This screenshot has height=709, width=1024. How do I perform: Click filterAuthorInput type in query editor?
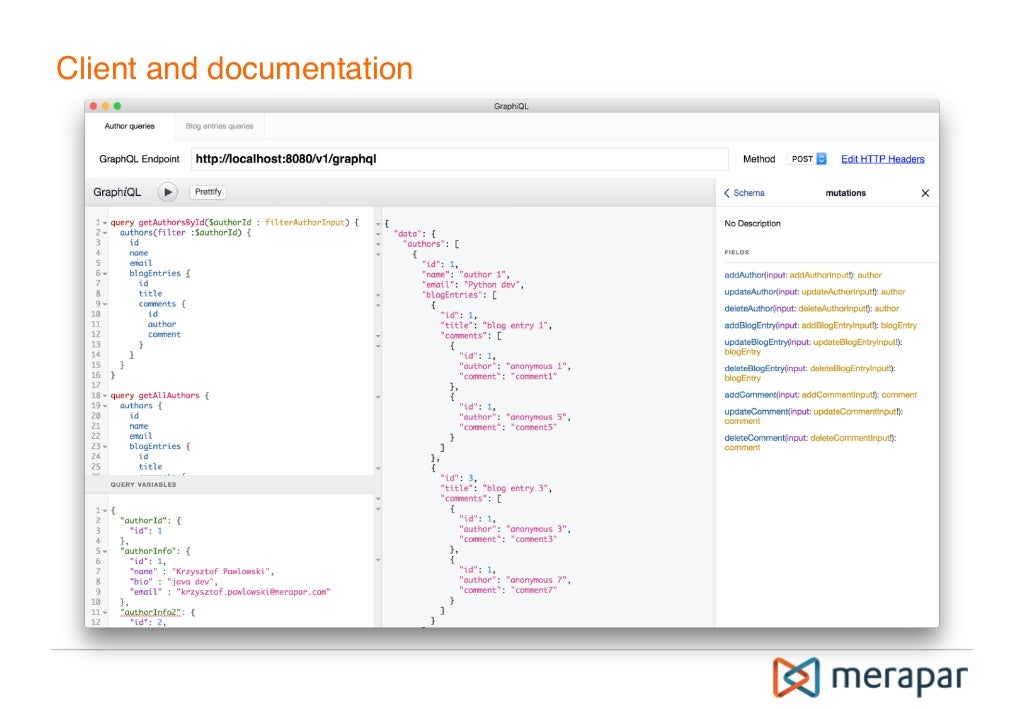304,223
